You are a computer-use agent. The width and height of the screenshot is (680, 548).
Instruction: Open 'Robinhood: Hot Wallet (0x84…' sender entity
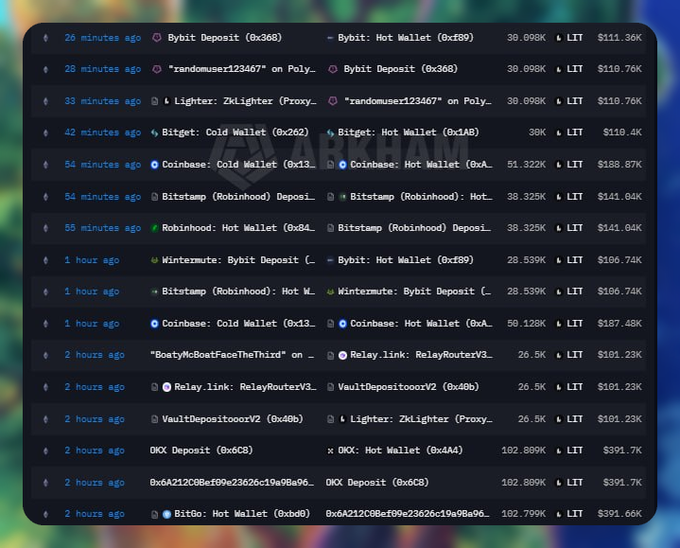pos(239,228)
